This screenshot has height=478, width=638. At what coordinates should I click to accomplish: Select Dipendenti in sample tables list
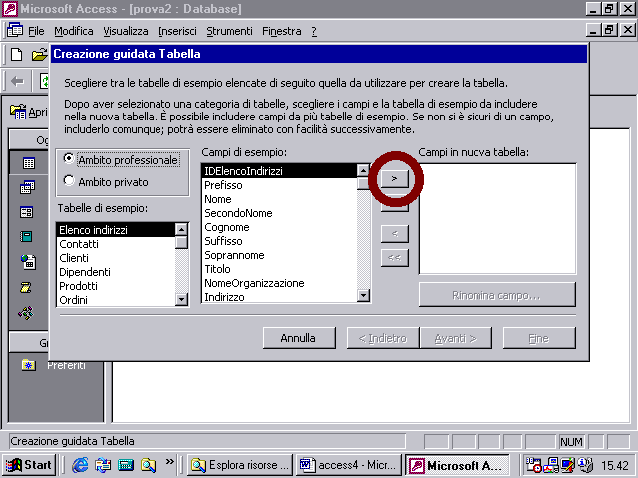(116, 272)
